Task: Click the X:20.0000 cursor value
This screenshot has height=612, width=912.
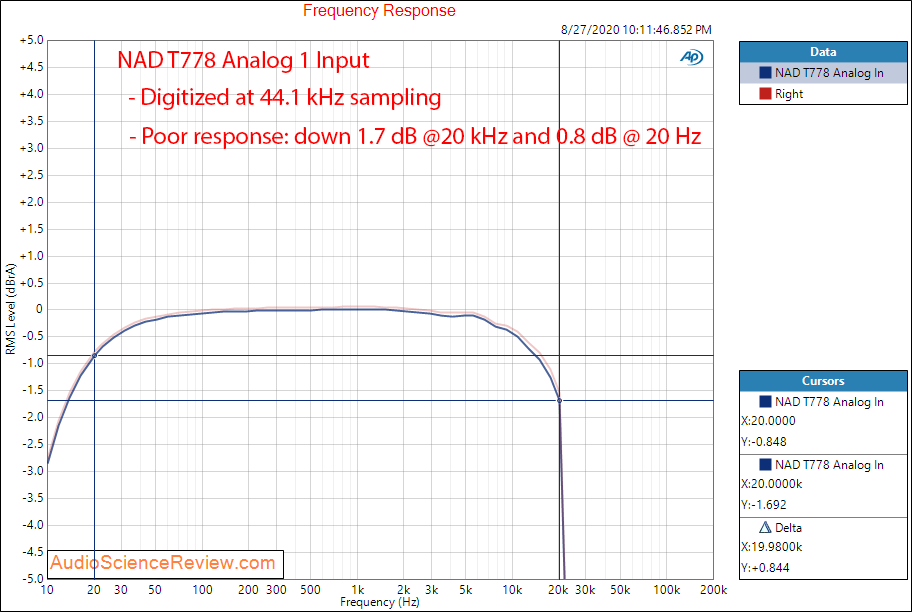Action: [x=768, y=421]
